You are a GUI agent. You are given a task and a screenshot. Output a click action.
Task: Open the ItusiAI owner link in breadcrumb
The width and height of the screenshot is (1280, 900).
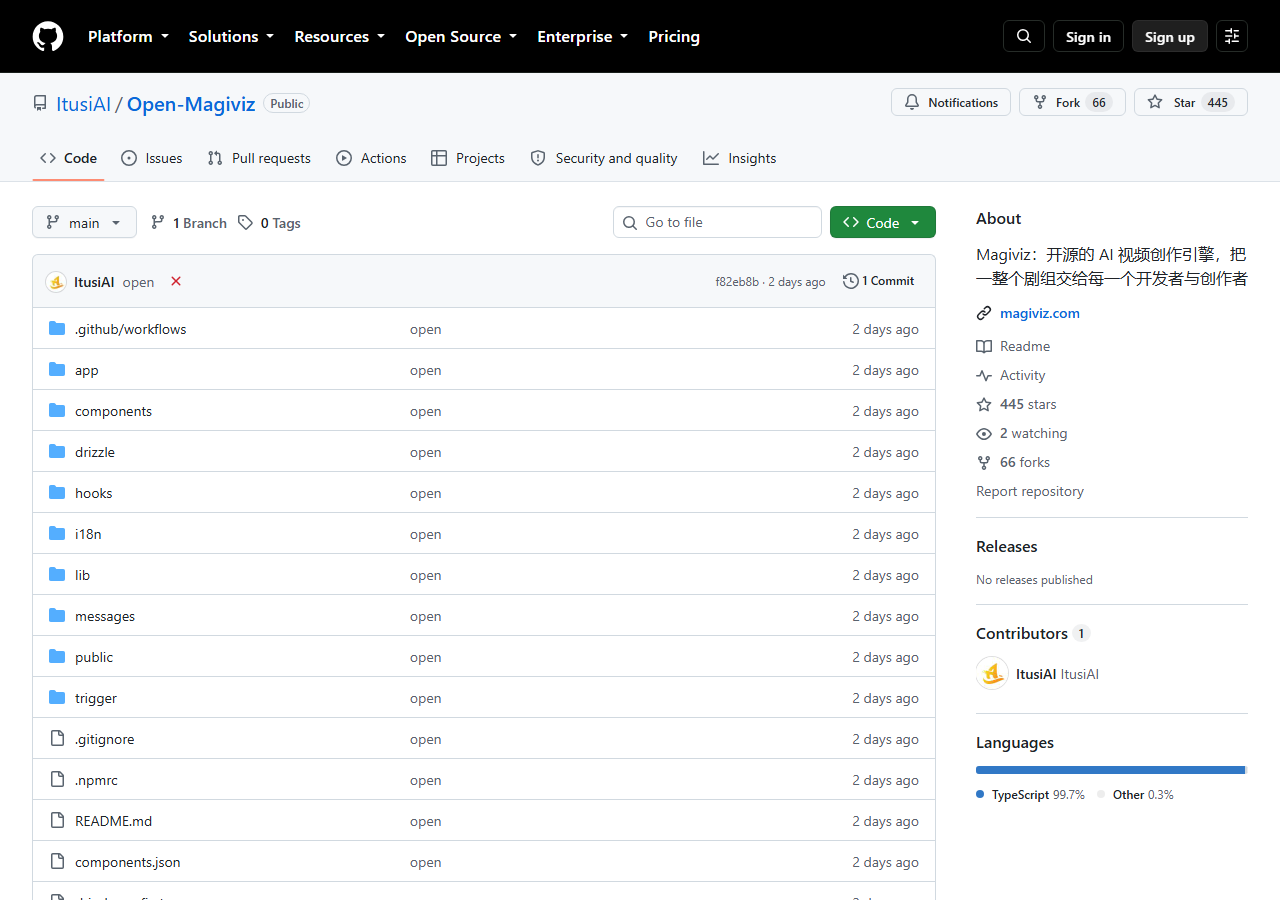tap(83, 104)
